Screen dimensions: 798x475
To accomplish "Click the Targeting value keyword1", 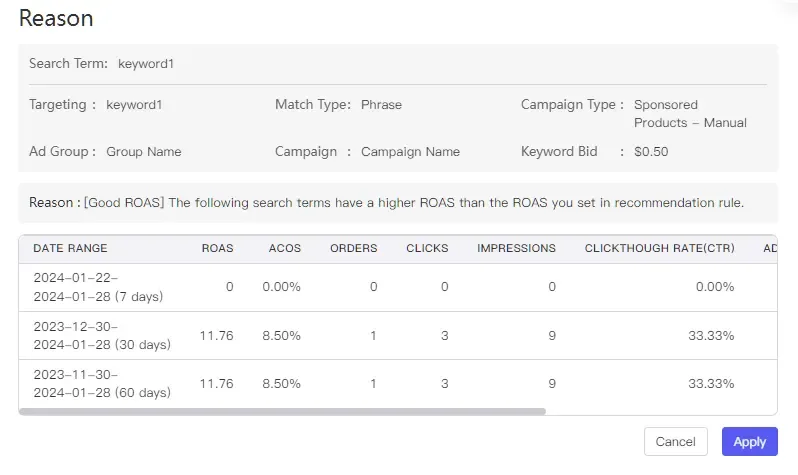I will [x=134, y=105].
